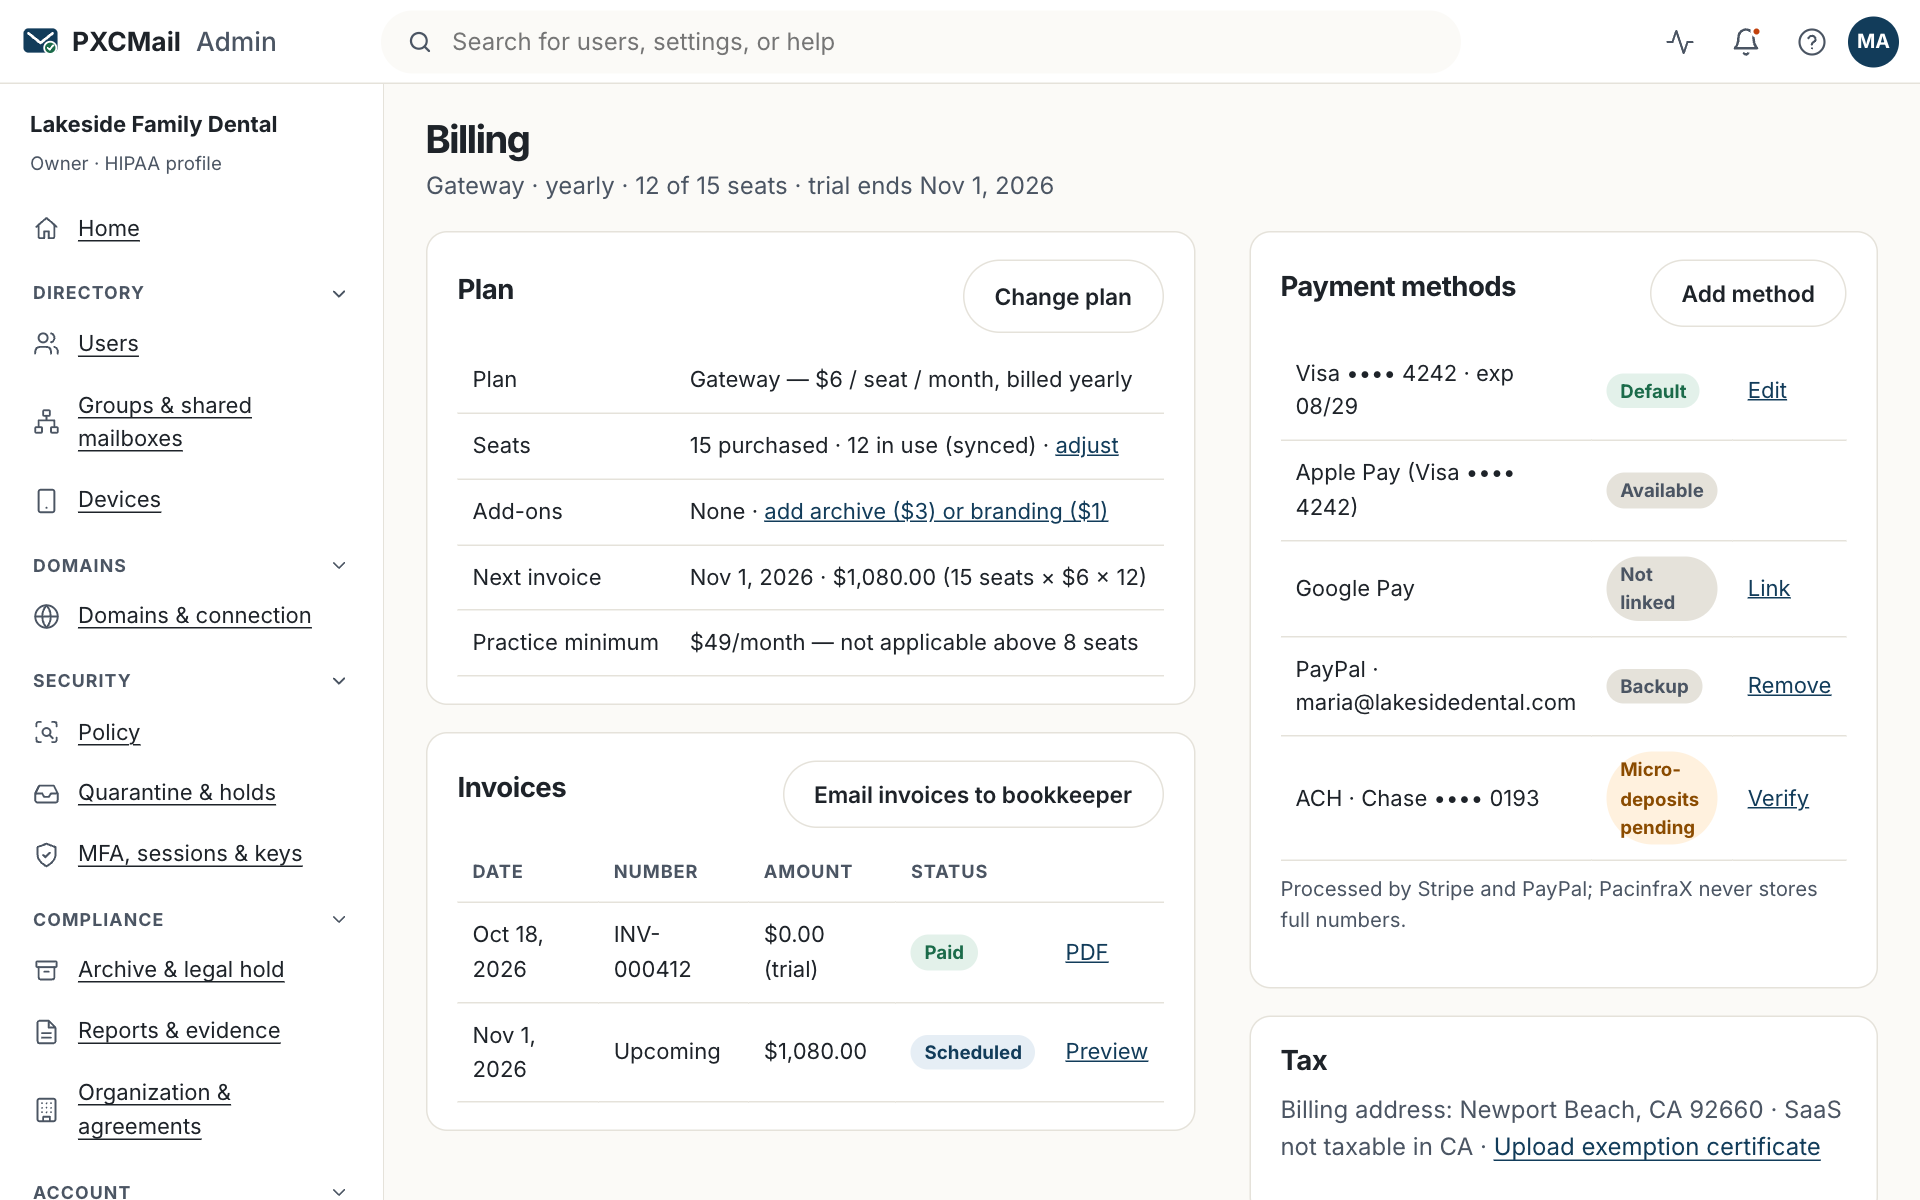Verify the ACH Chase account
This screenshot has width=1920, height=1200.
coord(1777,799)
